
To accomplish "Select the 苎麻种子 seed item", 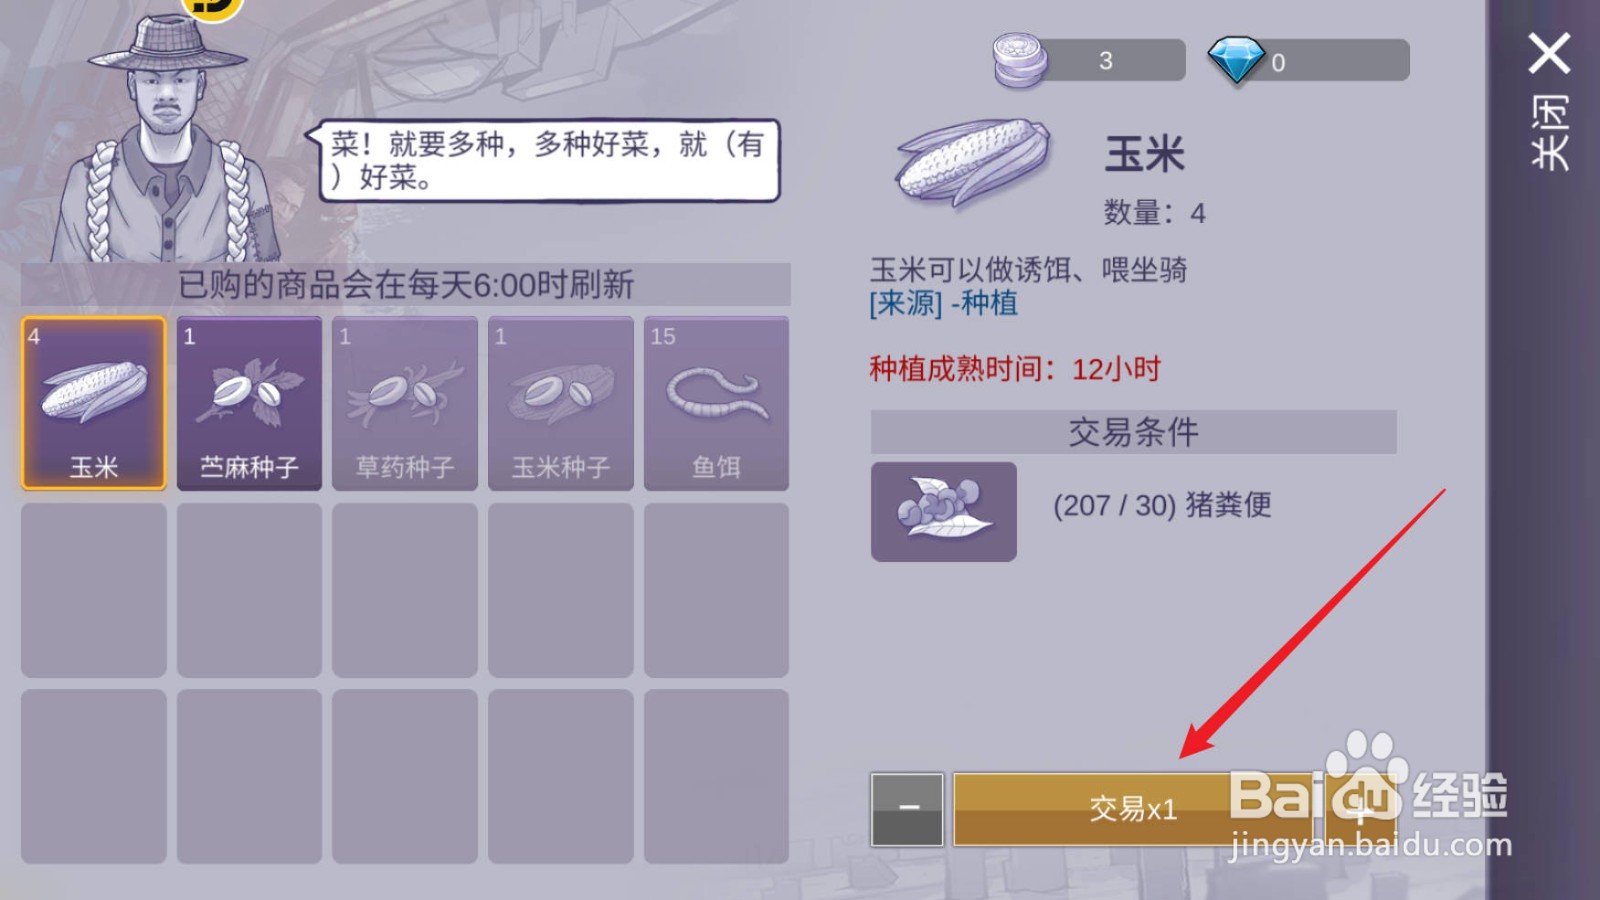I will pos(249,403).
